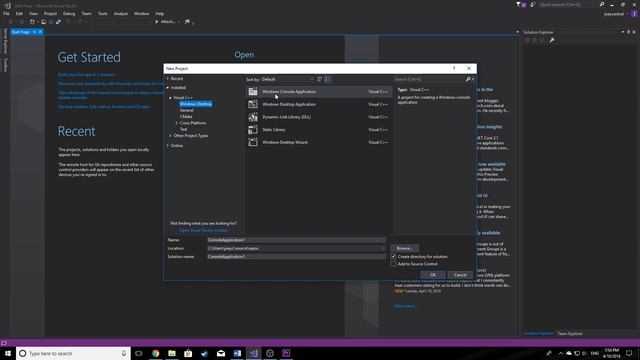
Task: Click OK in New Project dialog
Action: coord(433,275)
